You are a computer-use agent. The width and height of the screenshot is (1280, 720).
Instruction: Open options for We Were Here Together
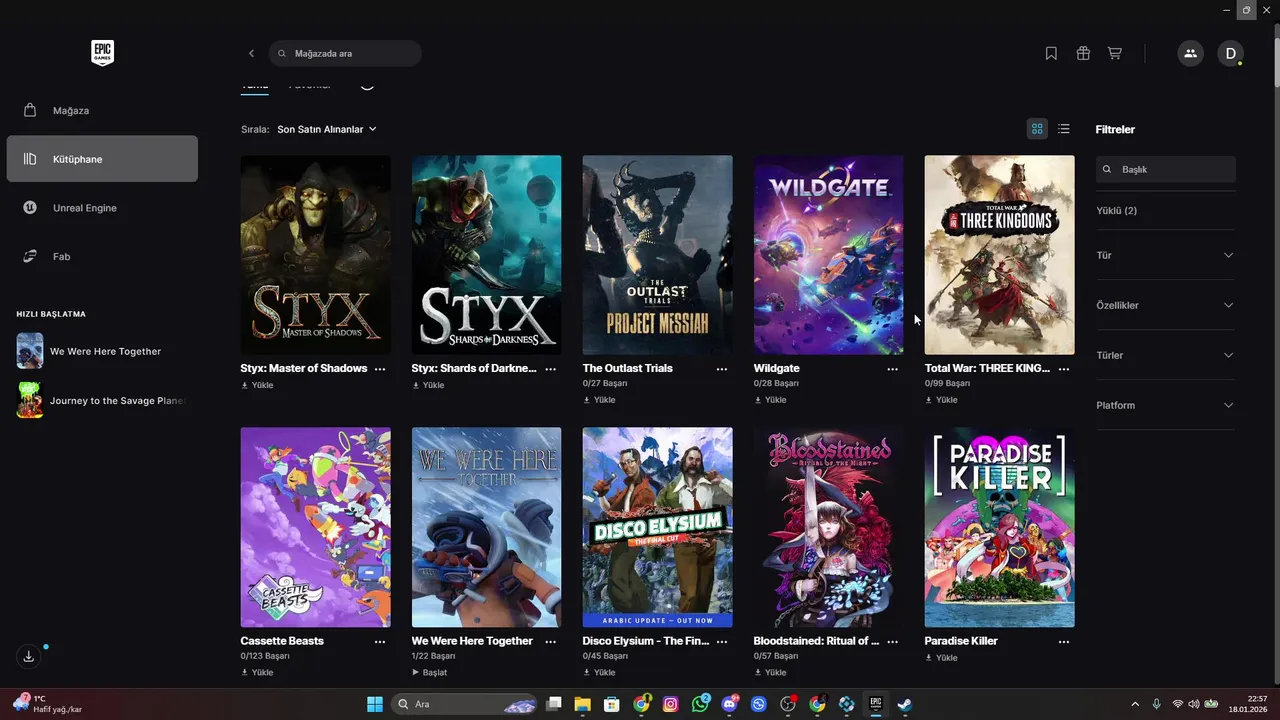pos(551,642)
